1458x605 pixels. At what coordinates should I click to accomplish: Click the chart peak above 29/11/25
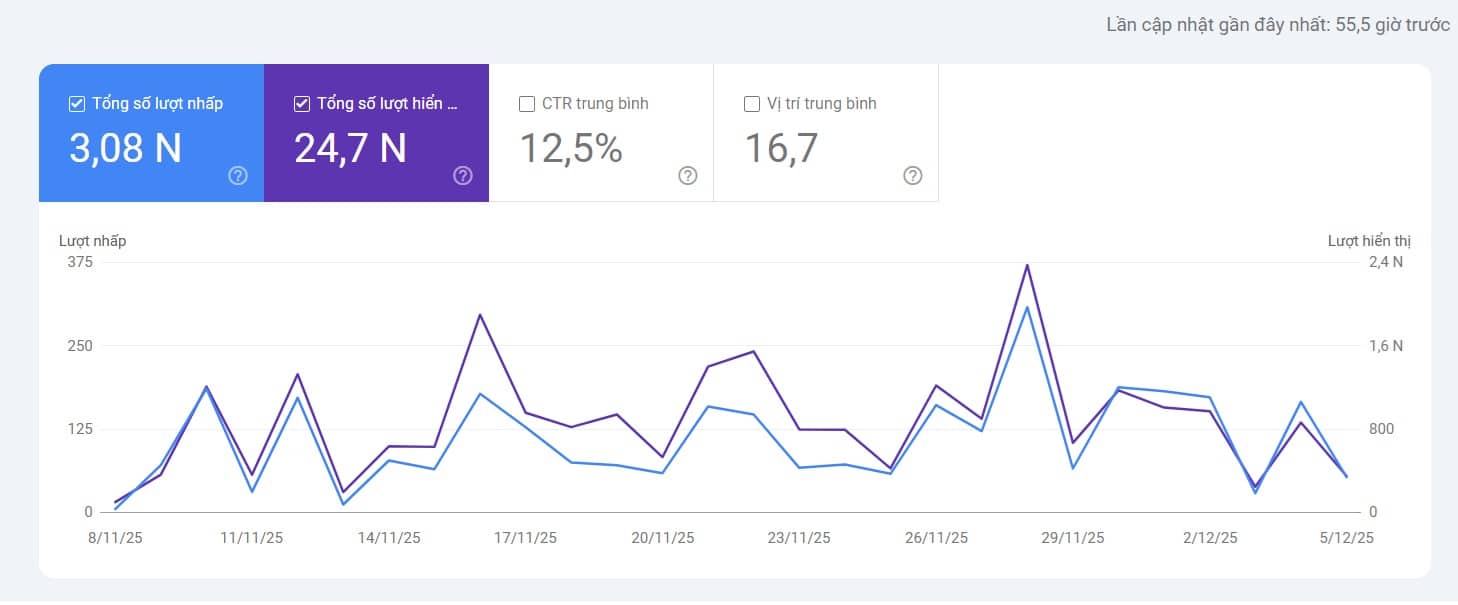click(x=1027, y=265)
